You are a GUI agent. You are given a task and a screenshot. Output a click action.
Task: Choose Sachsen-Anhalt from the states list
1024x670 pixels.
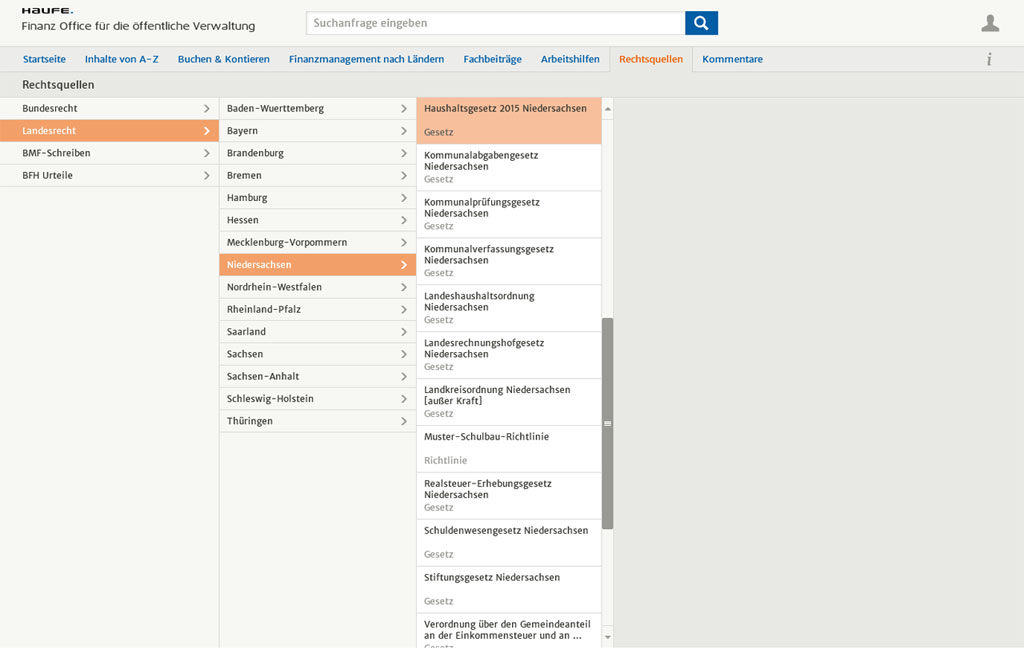pos(317,376)
